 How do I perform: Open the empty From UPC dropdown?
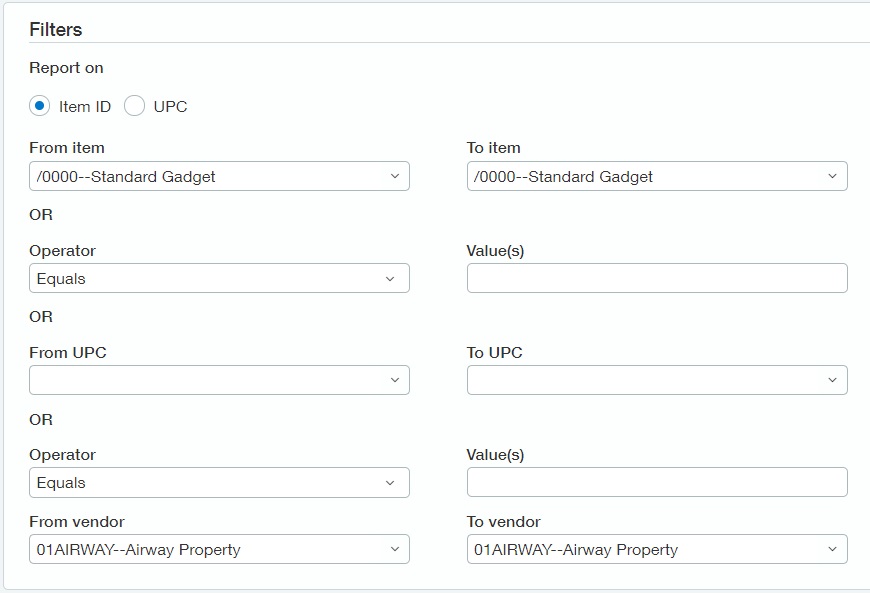[x=219, y=380]
